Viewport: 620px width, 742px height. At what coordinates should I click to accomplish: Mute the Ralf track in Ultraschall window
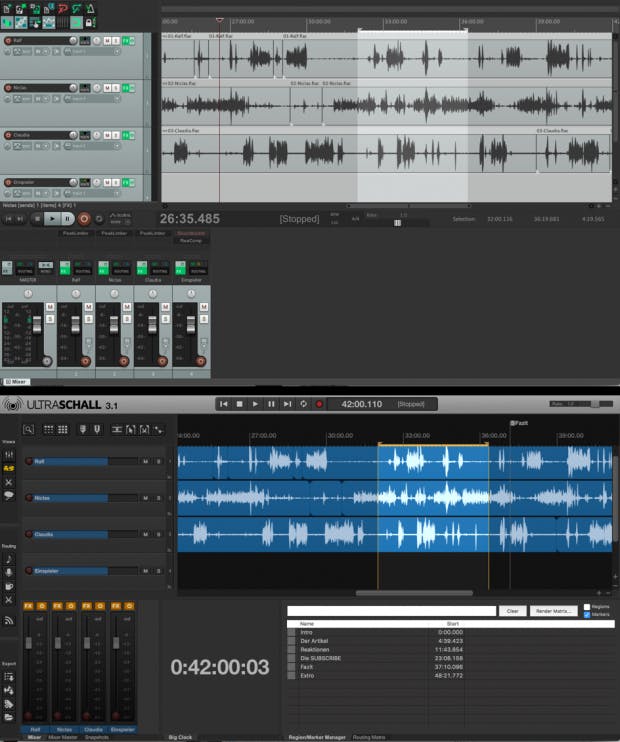pos(145,461)
